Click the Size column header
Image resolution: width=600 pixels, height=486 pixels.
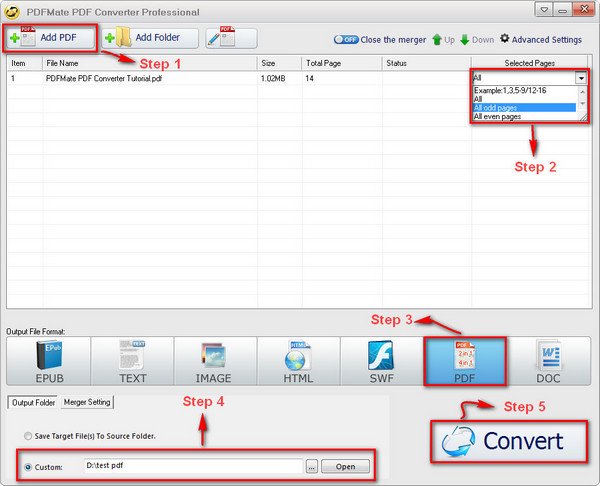click(280, 63)
